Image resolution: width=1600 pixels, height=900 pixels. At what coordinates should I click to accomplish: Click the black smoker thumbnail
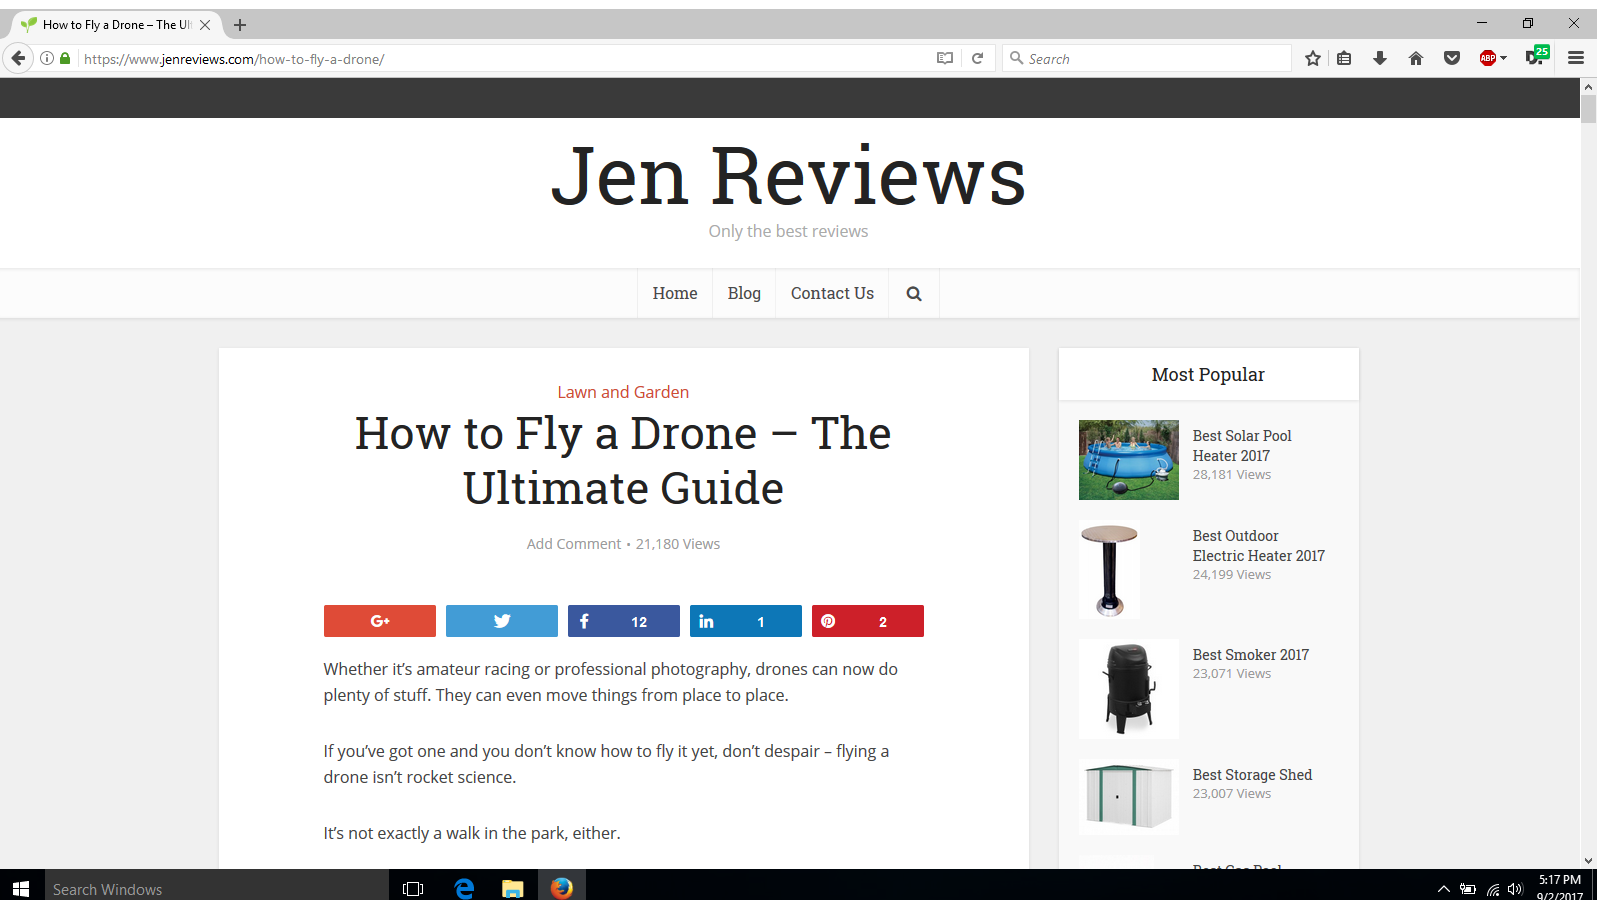[1129, 689]
